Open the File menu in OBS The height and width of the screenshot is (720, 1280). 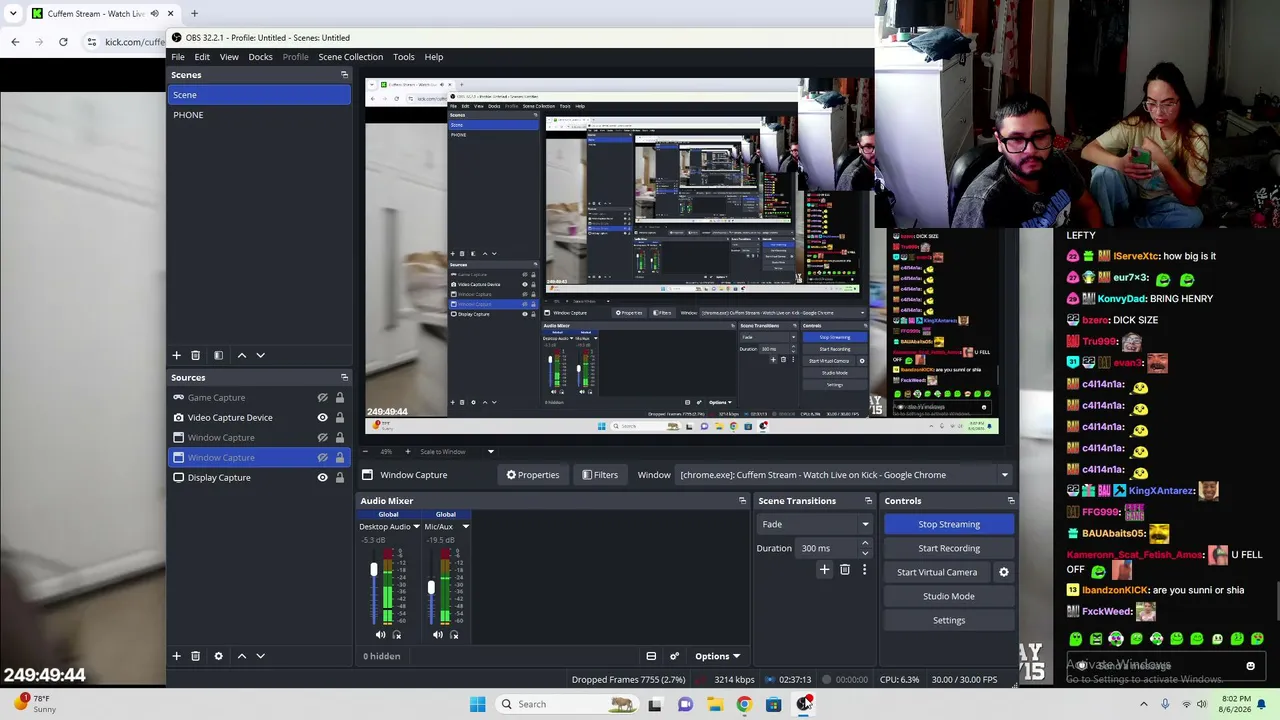[x=178, y=57]
